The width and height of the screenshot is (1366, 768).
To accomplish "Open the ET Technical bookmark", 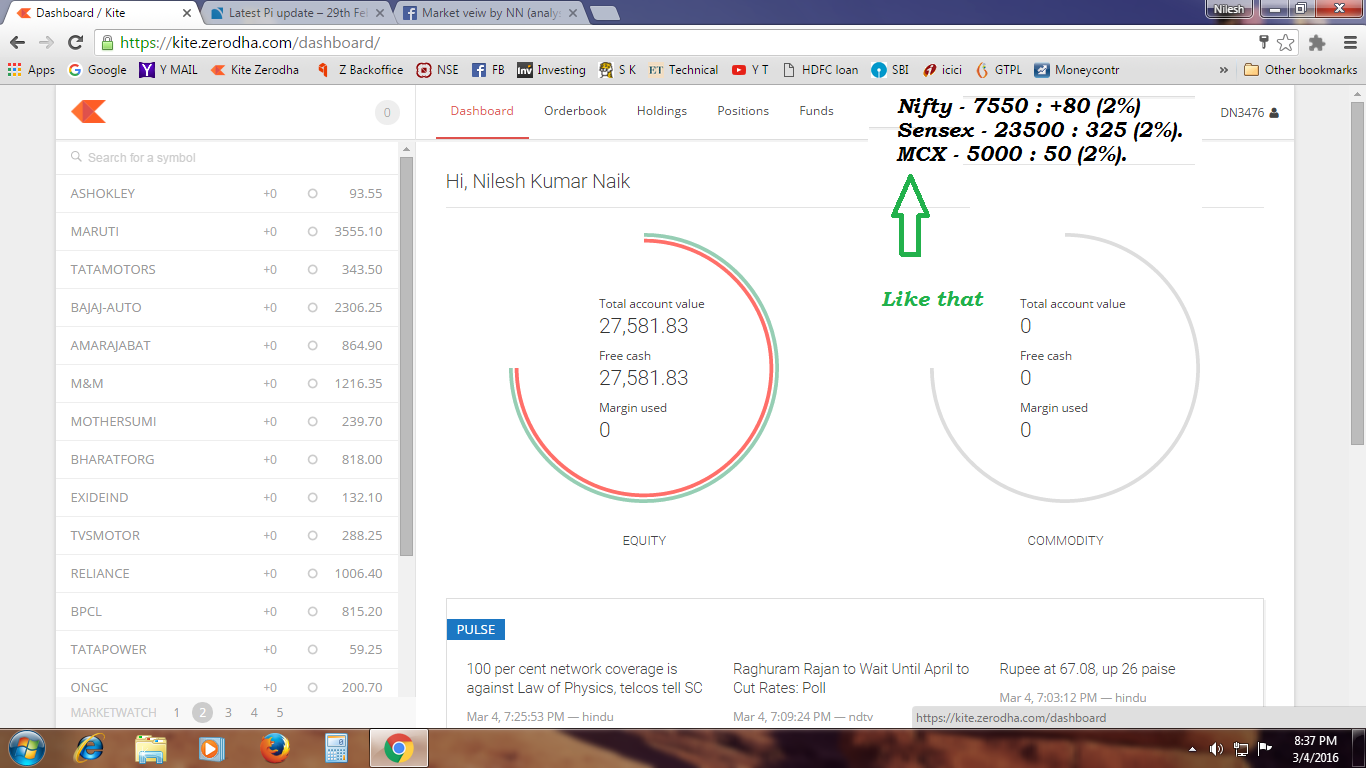I will pos(683,70).
